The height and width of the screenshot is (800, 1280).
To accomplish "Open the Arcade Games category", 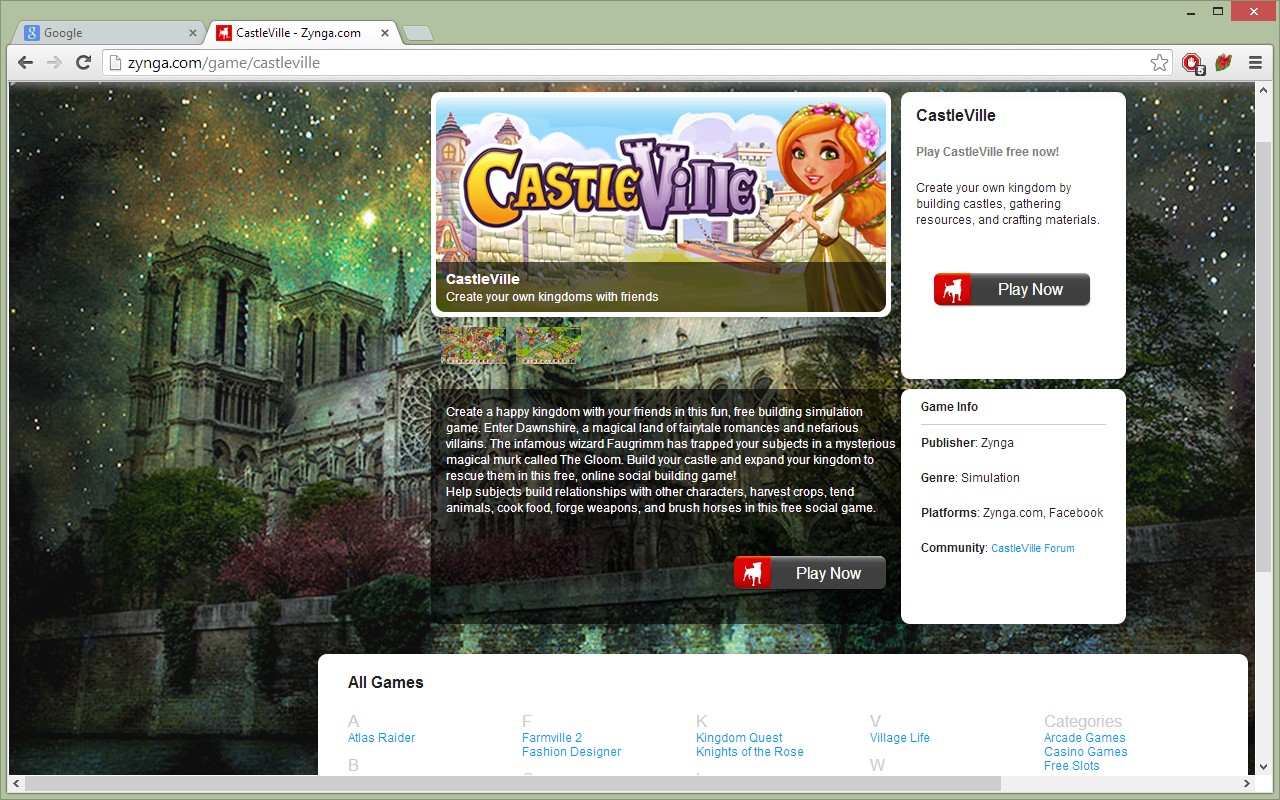I will pos(1085,738).
